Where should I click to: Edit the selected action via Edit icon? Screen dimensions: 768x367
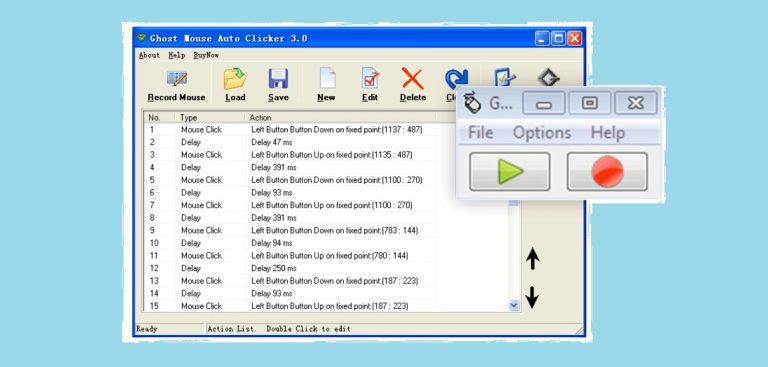click(x=370, y=78)
